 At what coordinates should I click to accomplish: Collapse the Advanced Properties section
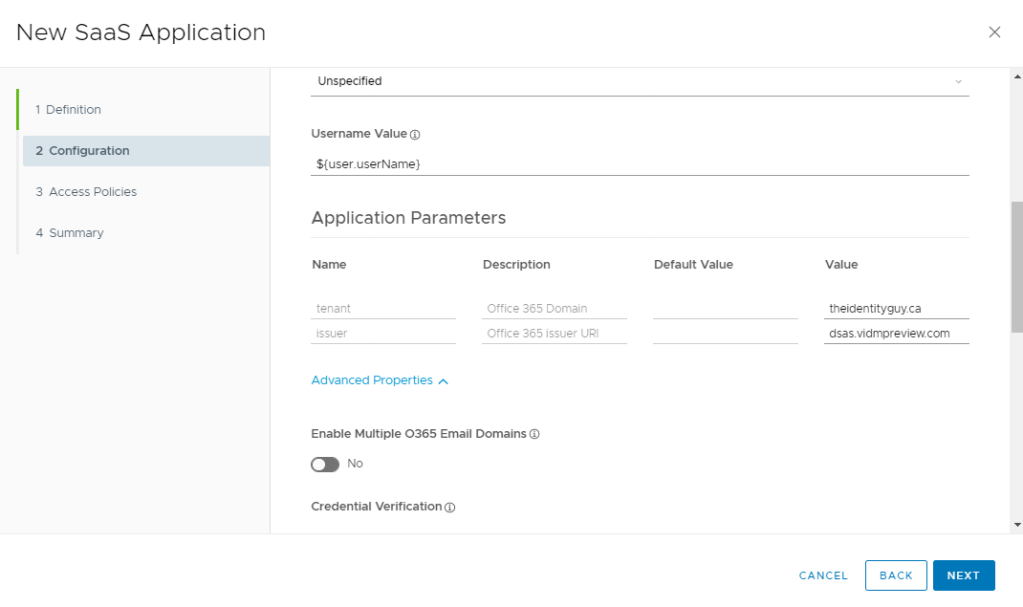coord(379,381)
